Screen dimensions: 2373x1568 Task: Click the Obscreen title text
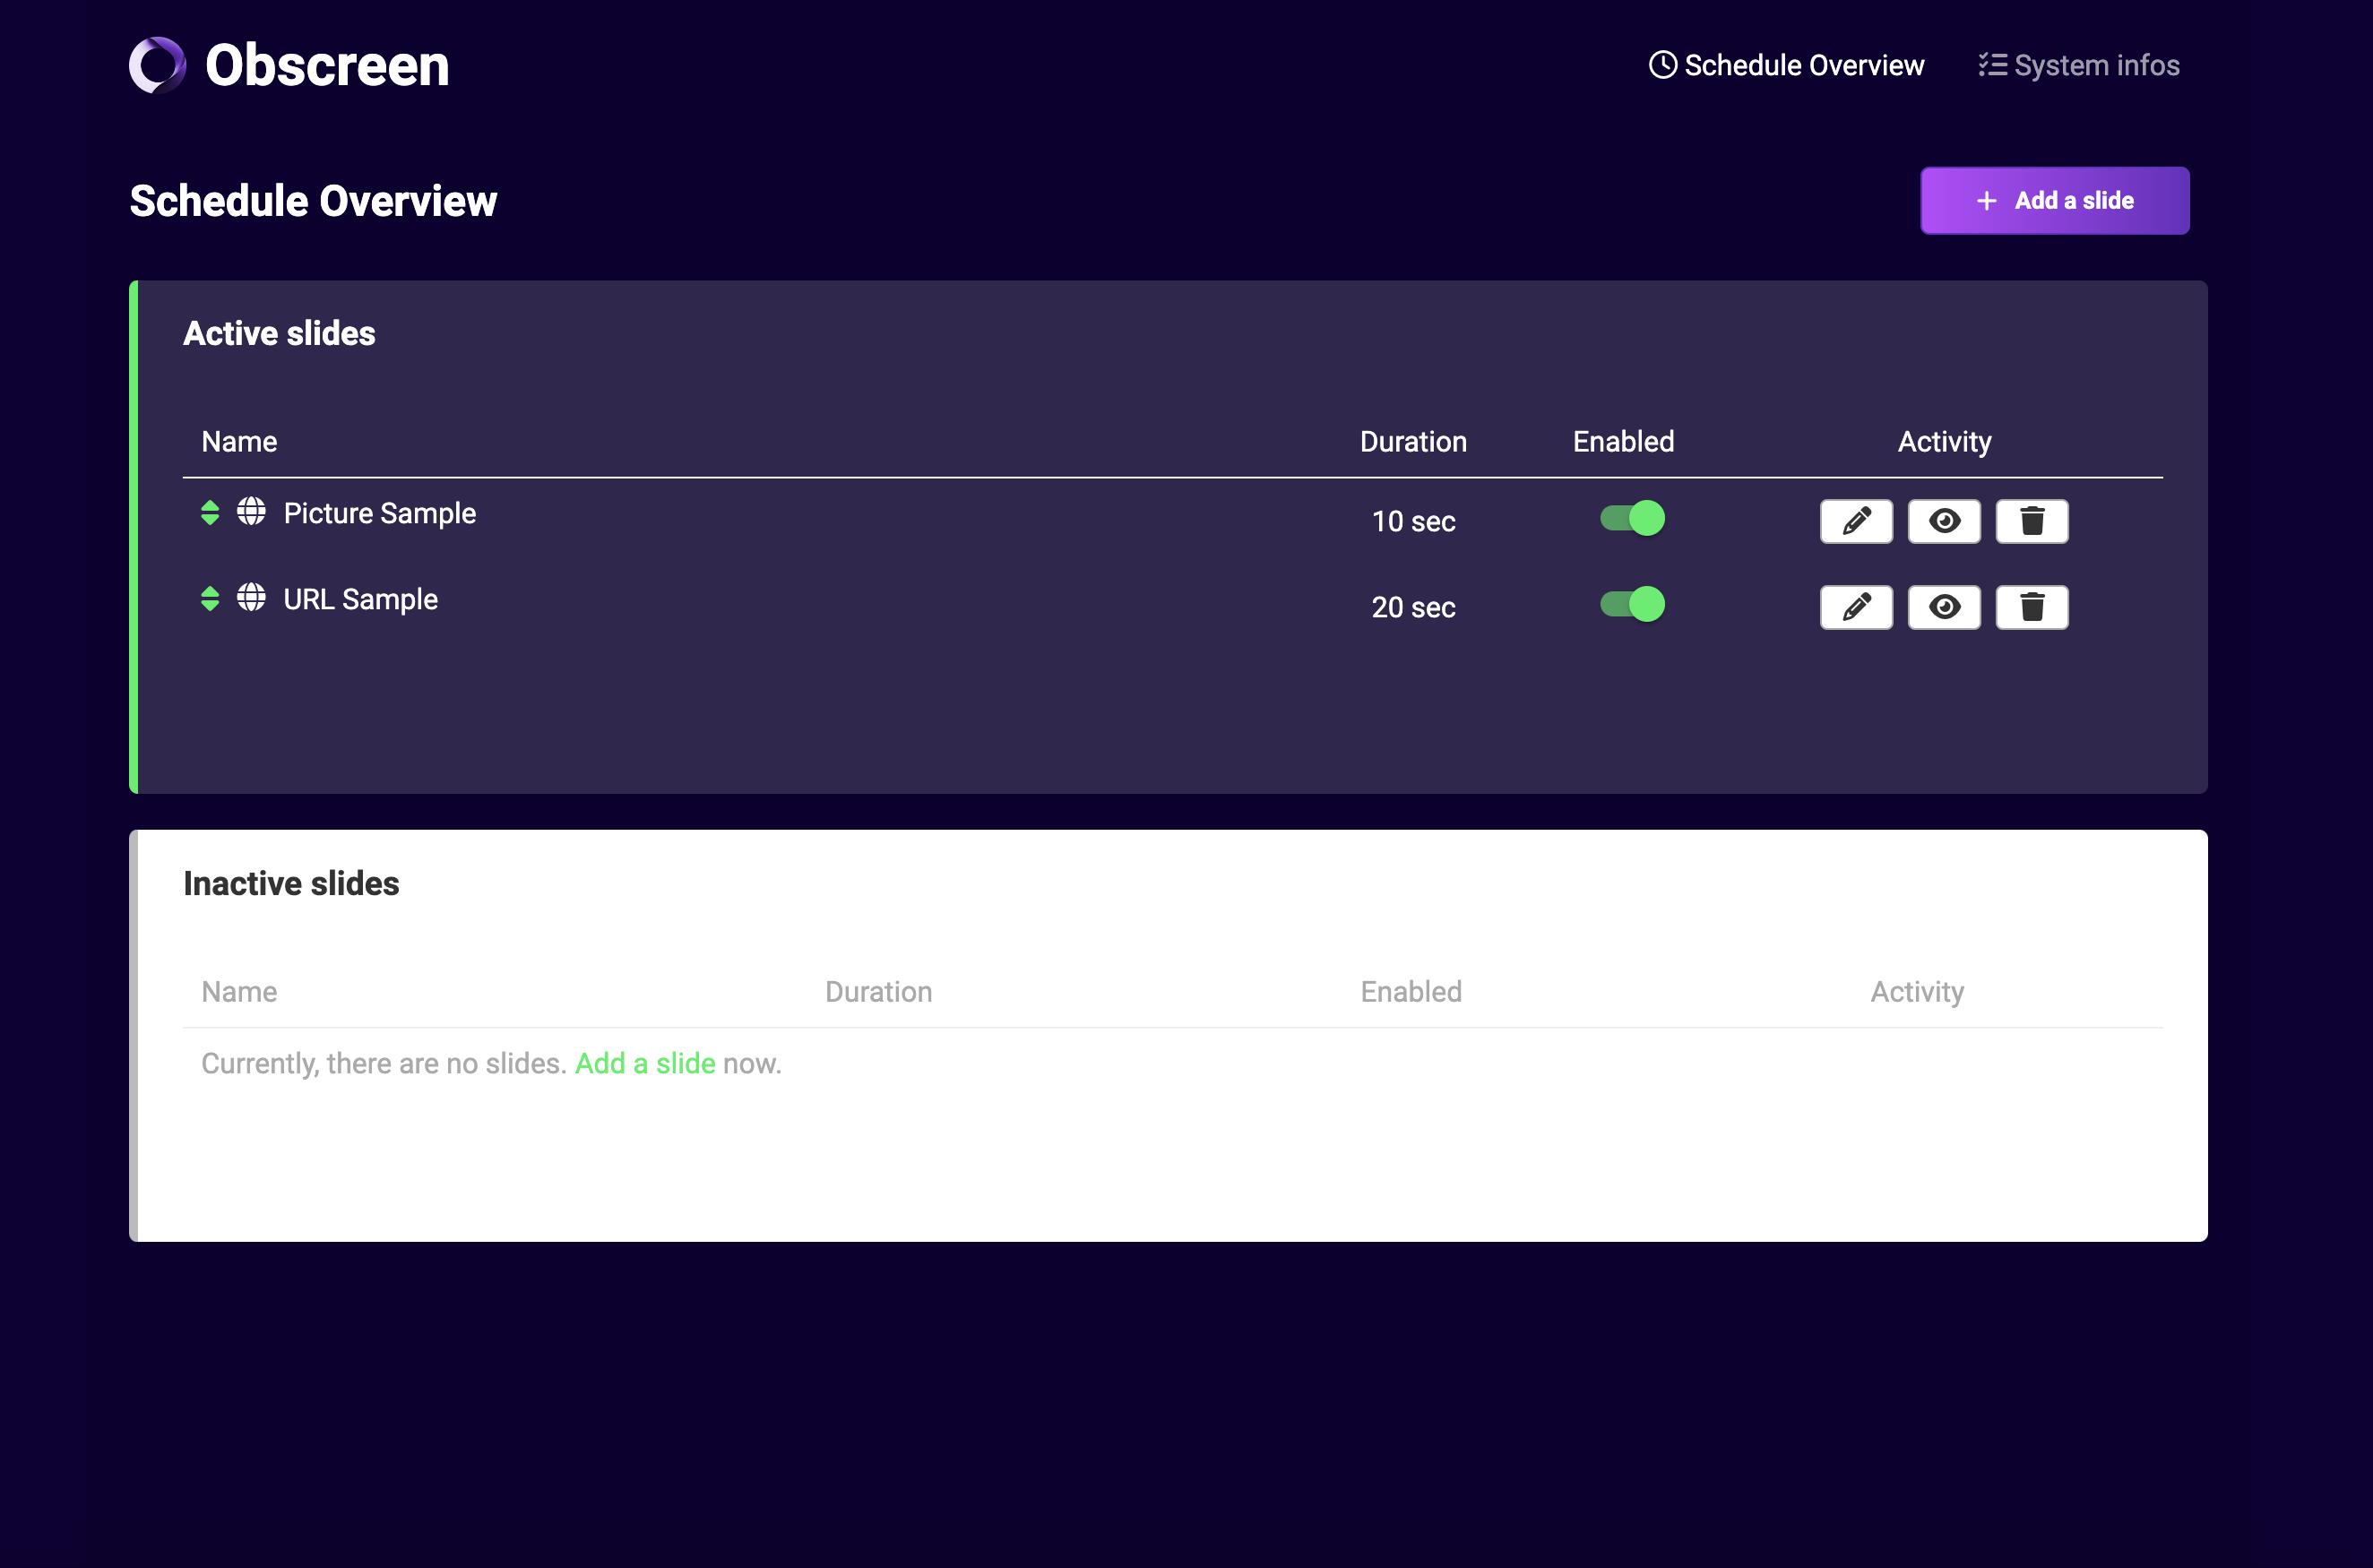point(327,66)
